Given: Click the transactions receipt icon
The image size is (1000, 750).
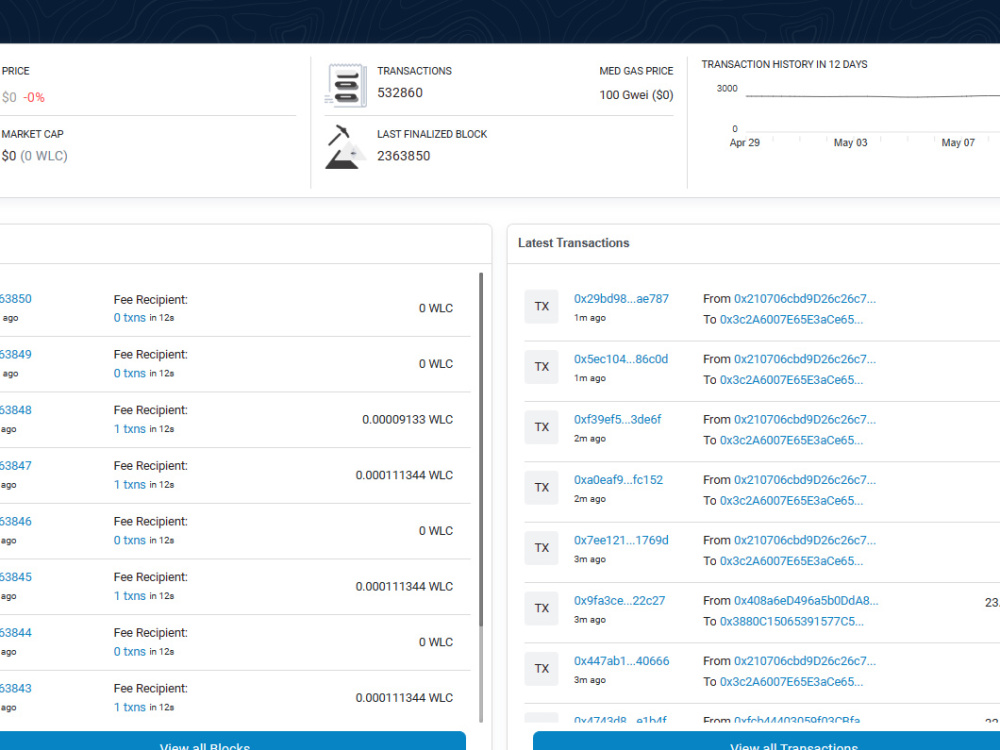Looking at the screenshot, I should 345,85.
